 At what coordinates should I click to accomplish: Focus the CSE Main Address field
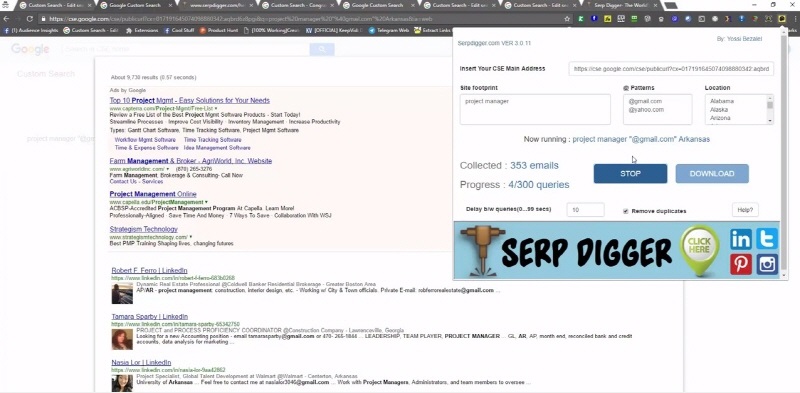pyautogui.click(x=671, y=69)
